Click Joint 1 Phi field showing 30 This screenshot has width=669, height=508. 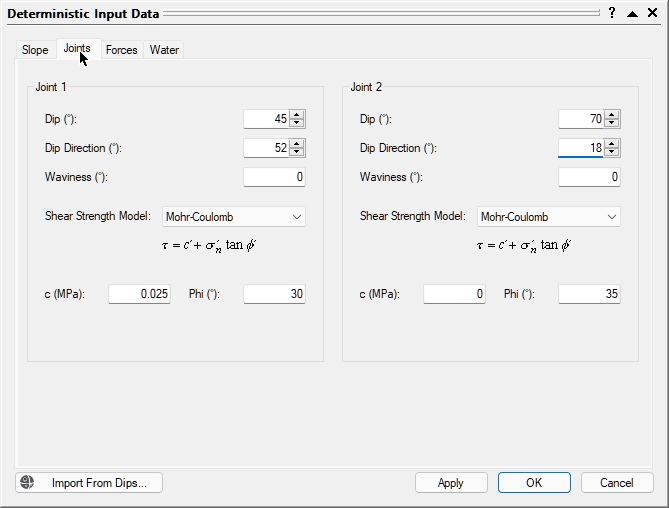274,294
